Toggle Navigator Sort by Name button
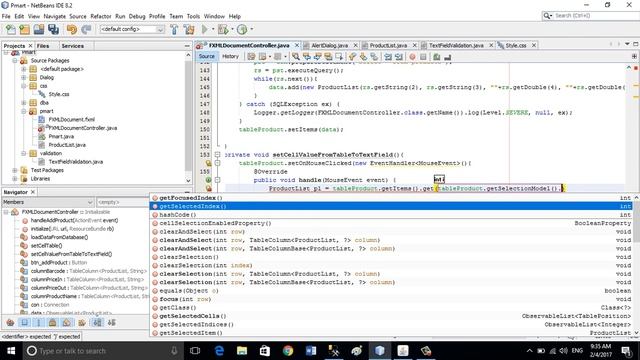The height and width of the screenshot is (360, 640). [97, 322]
